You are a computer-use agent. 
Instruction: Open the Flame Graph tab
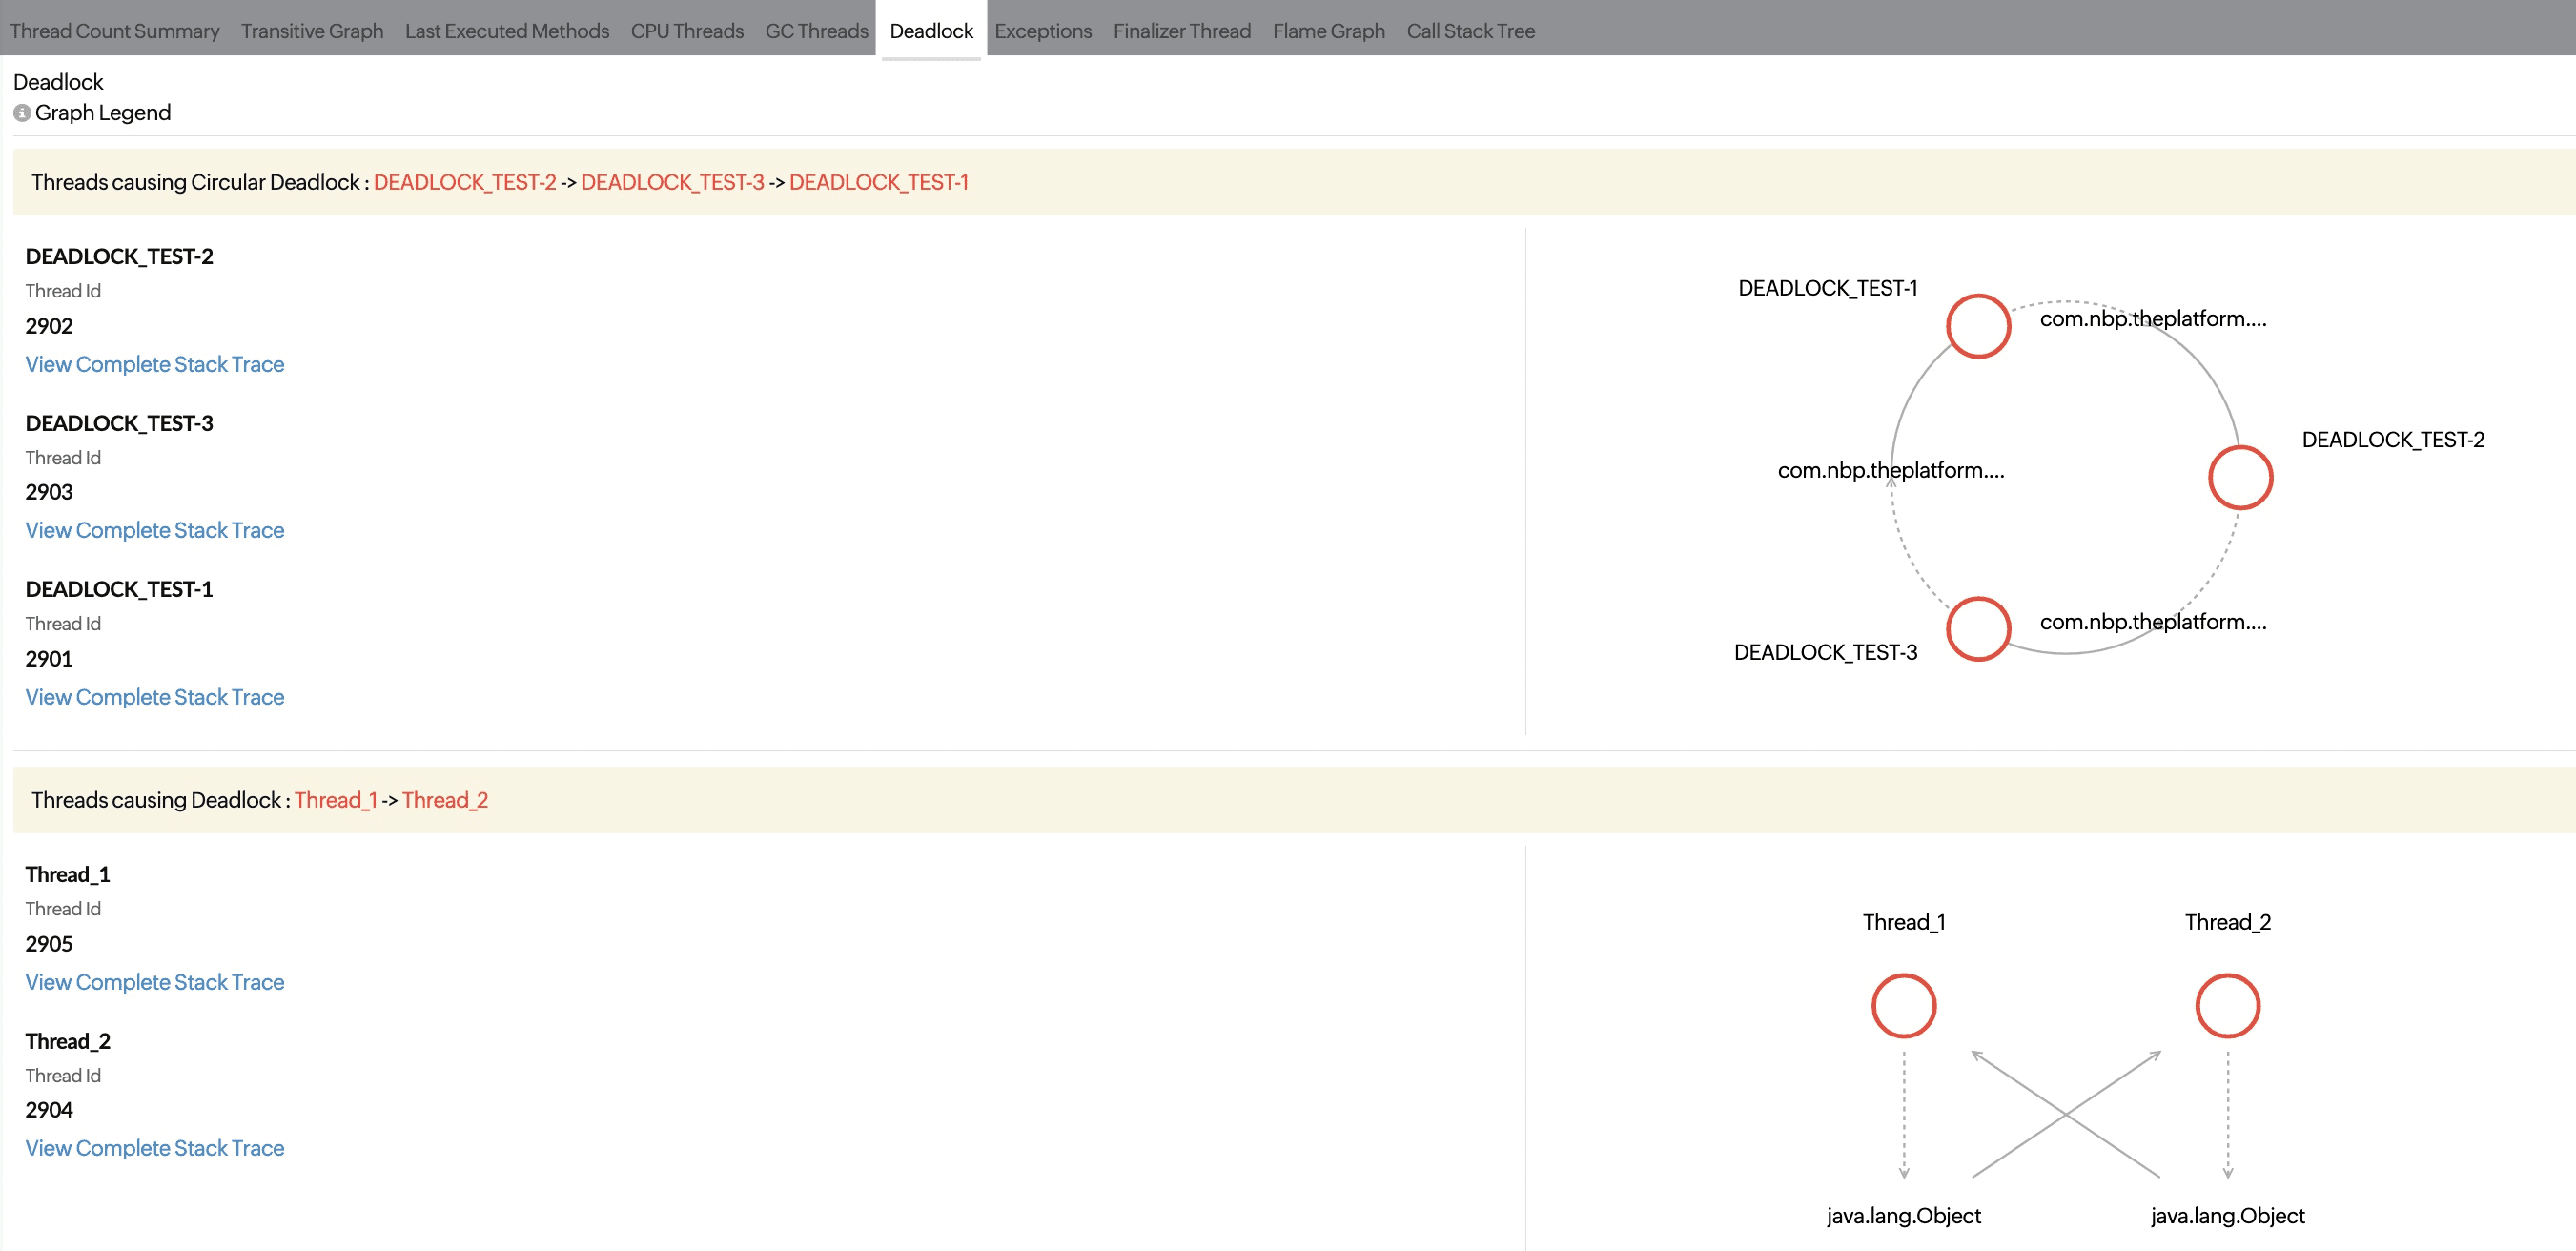(x=1327, y=31)
